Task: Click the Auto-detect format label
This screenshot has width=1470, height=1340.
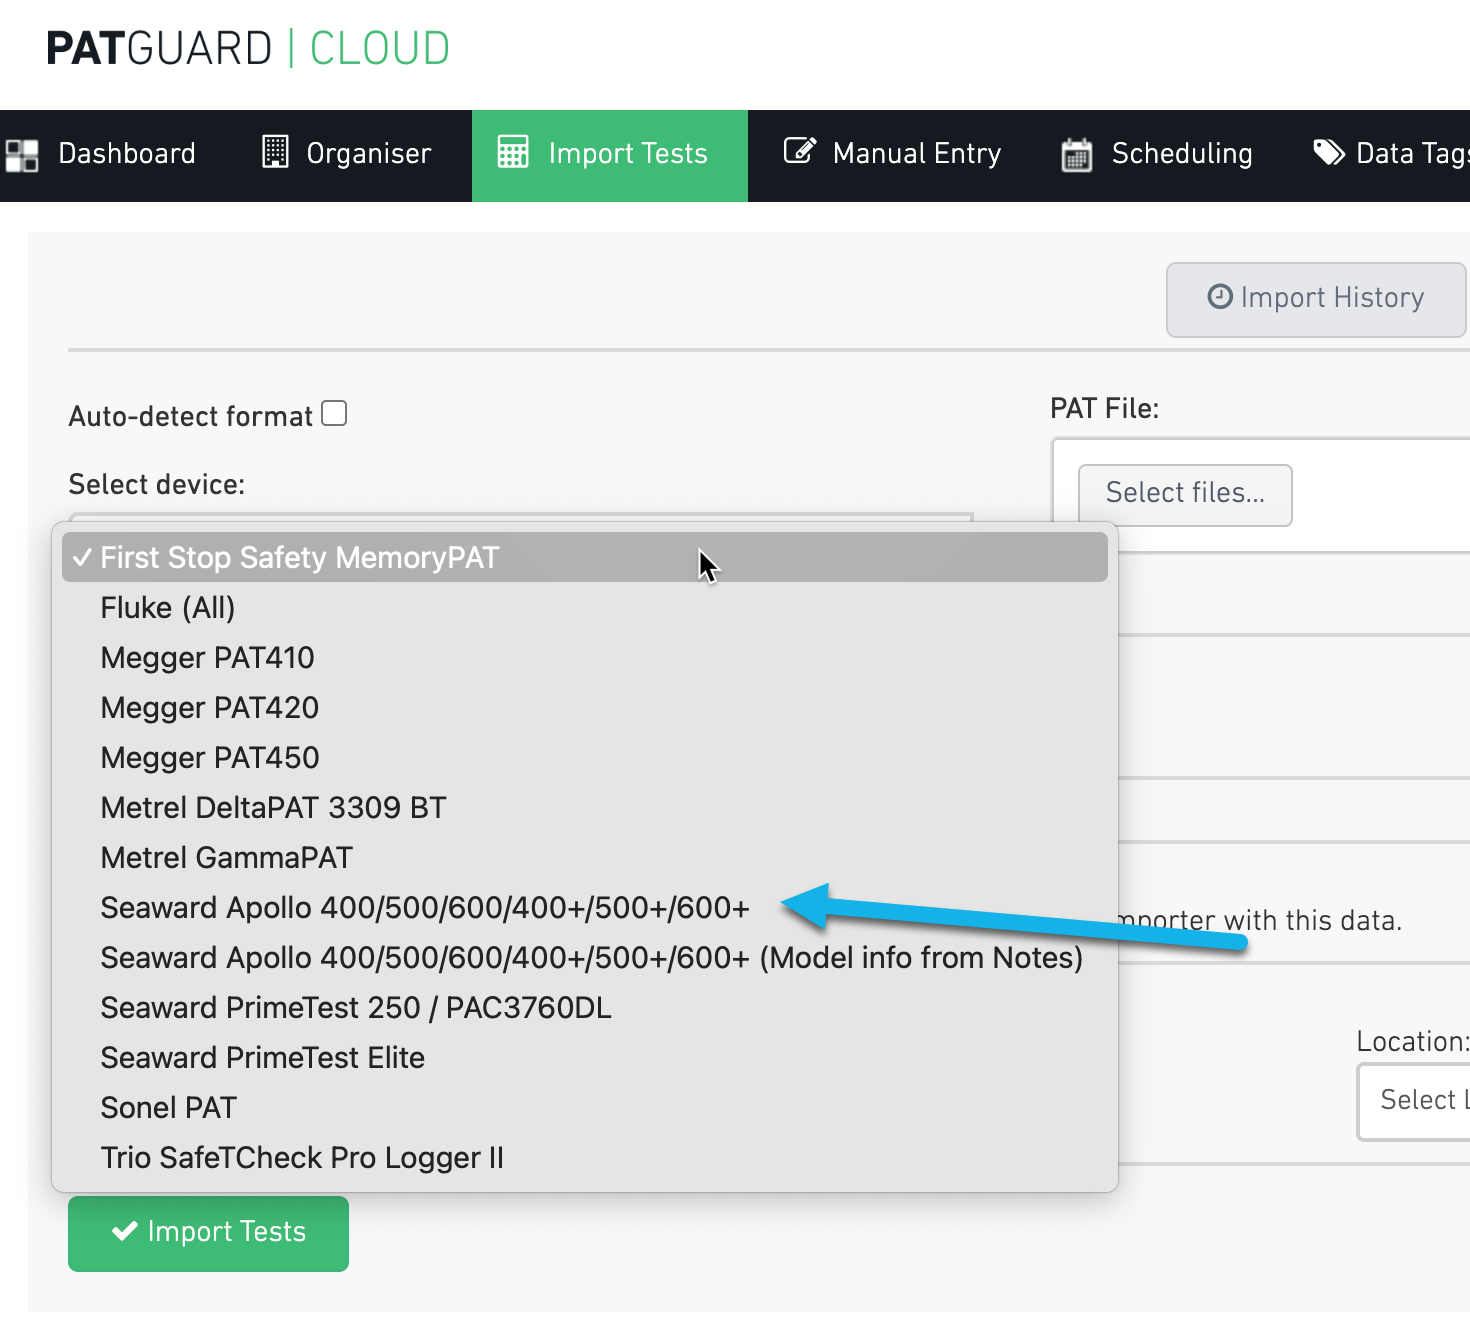Action: pos(191,416)
